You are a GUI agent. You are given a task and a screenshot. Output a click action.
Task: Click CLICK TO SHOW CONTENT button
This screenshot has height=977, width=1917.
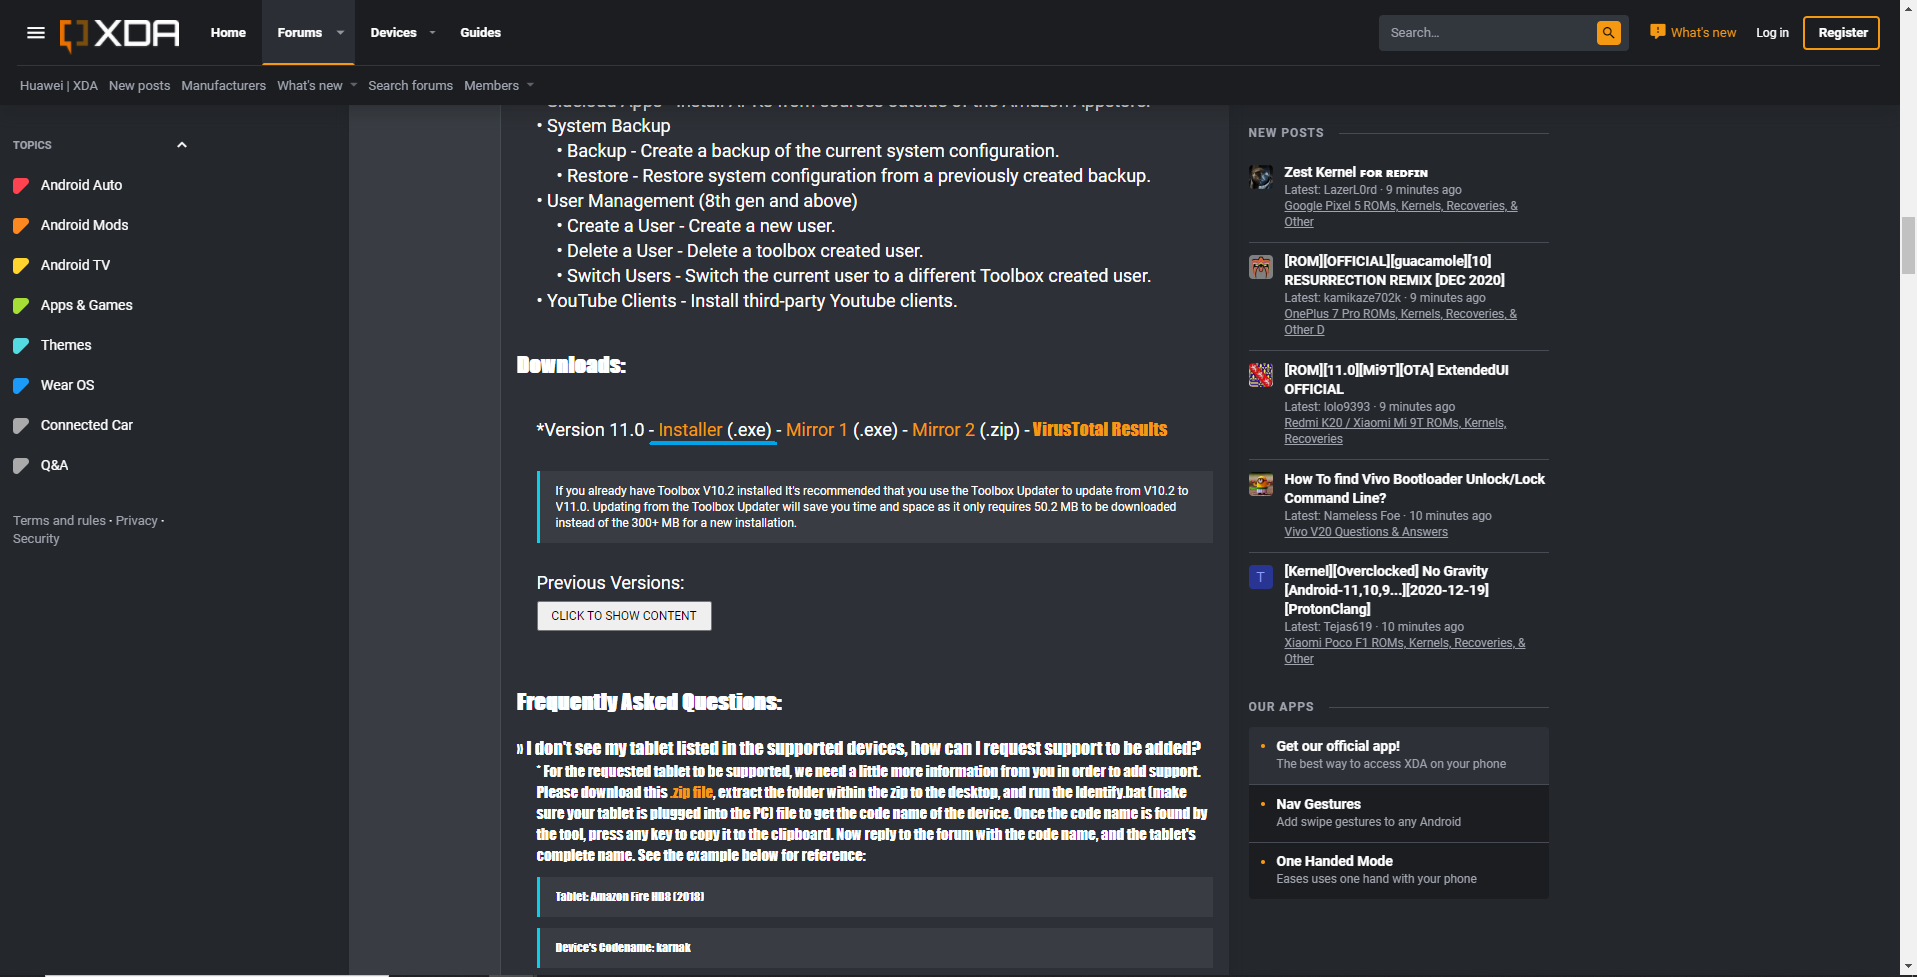pyautogui.click(x=624, y=616)
